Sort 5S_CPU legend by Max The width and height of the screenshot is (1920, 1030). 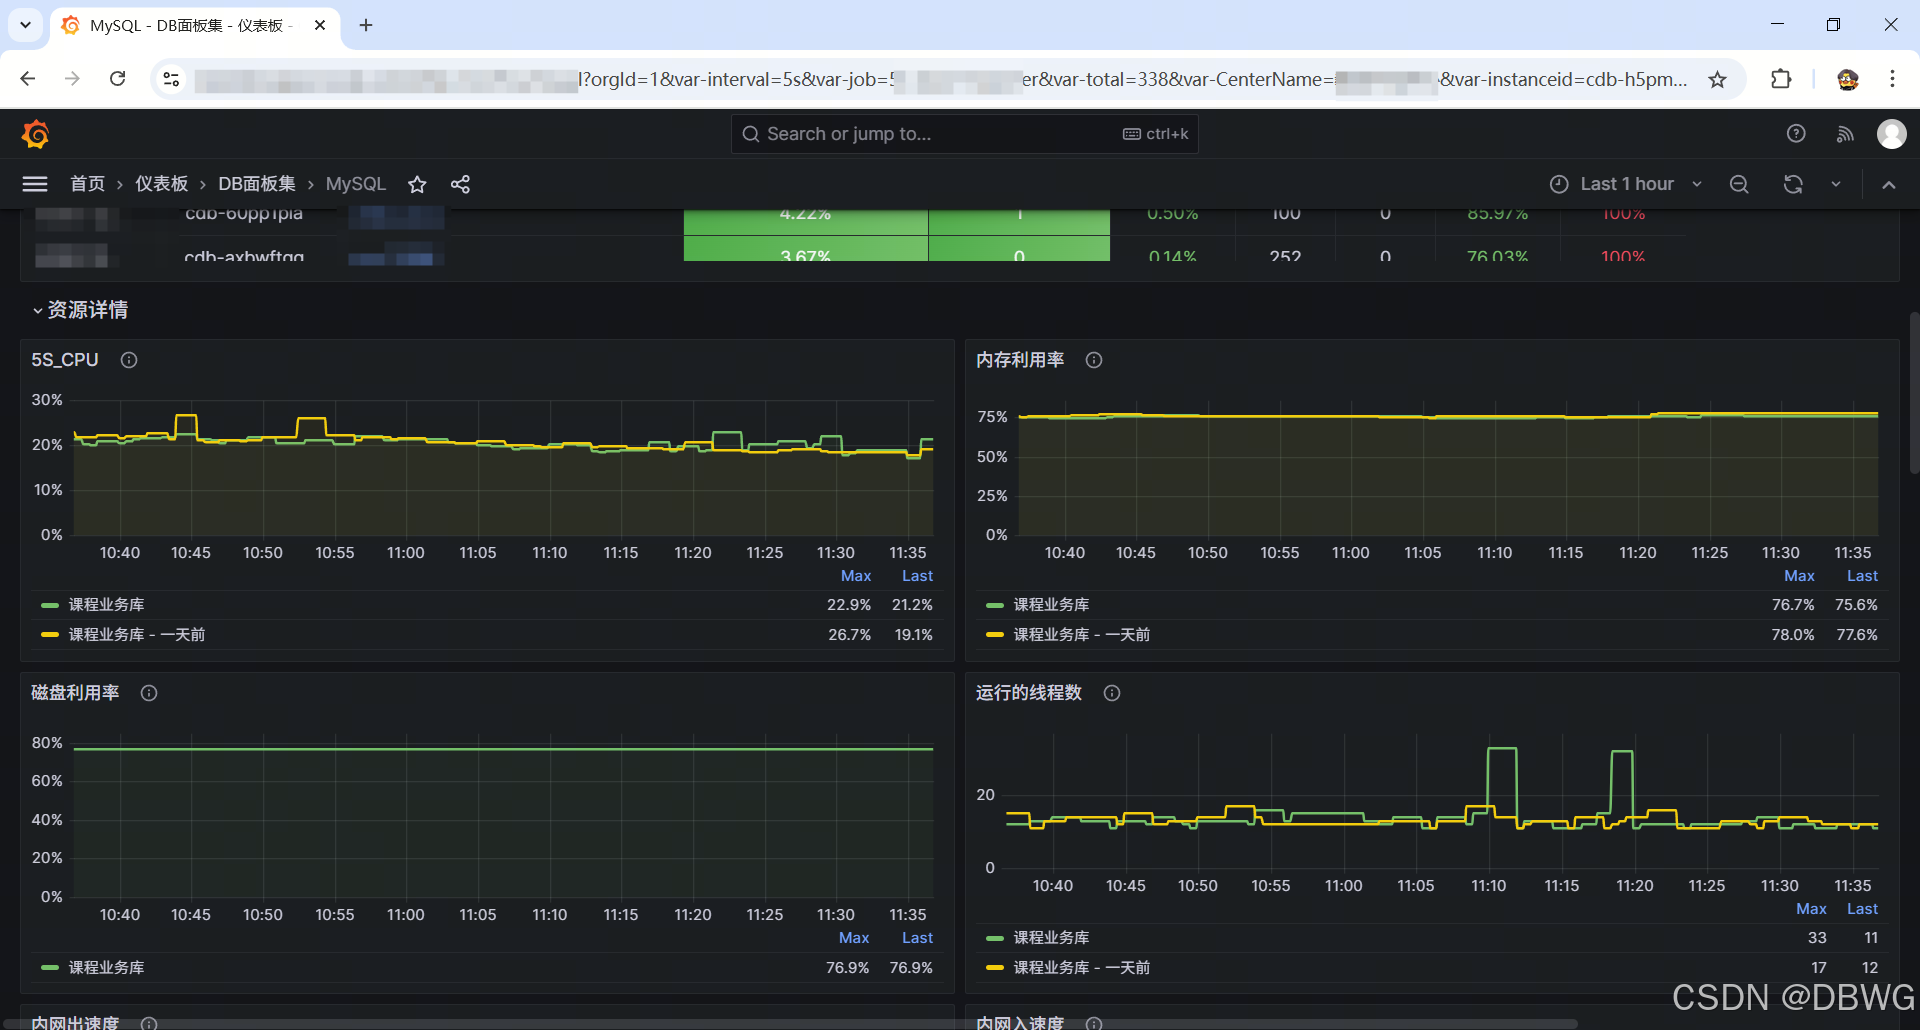(x=856, y=576)
